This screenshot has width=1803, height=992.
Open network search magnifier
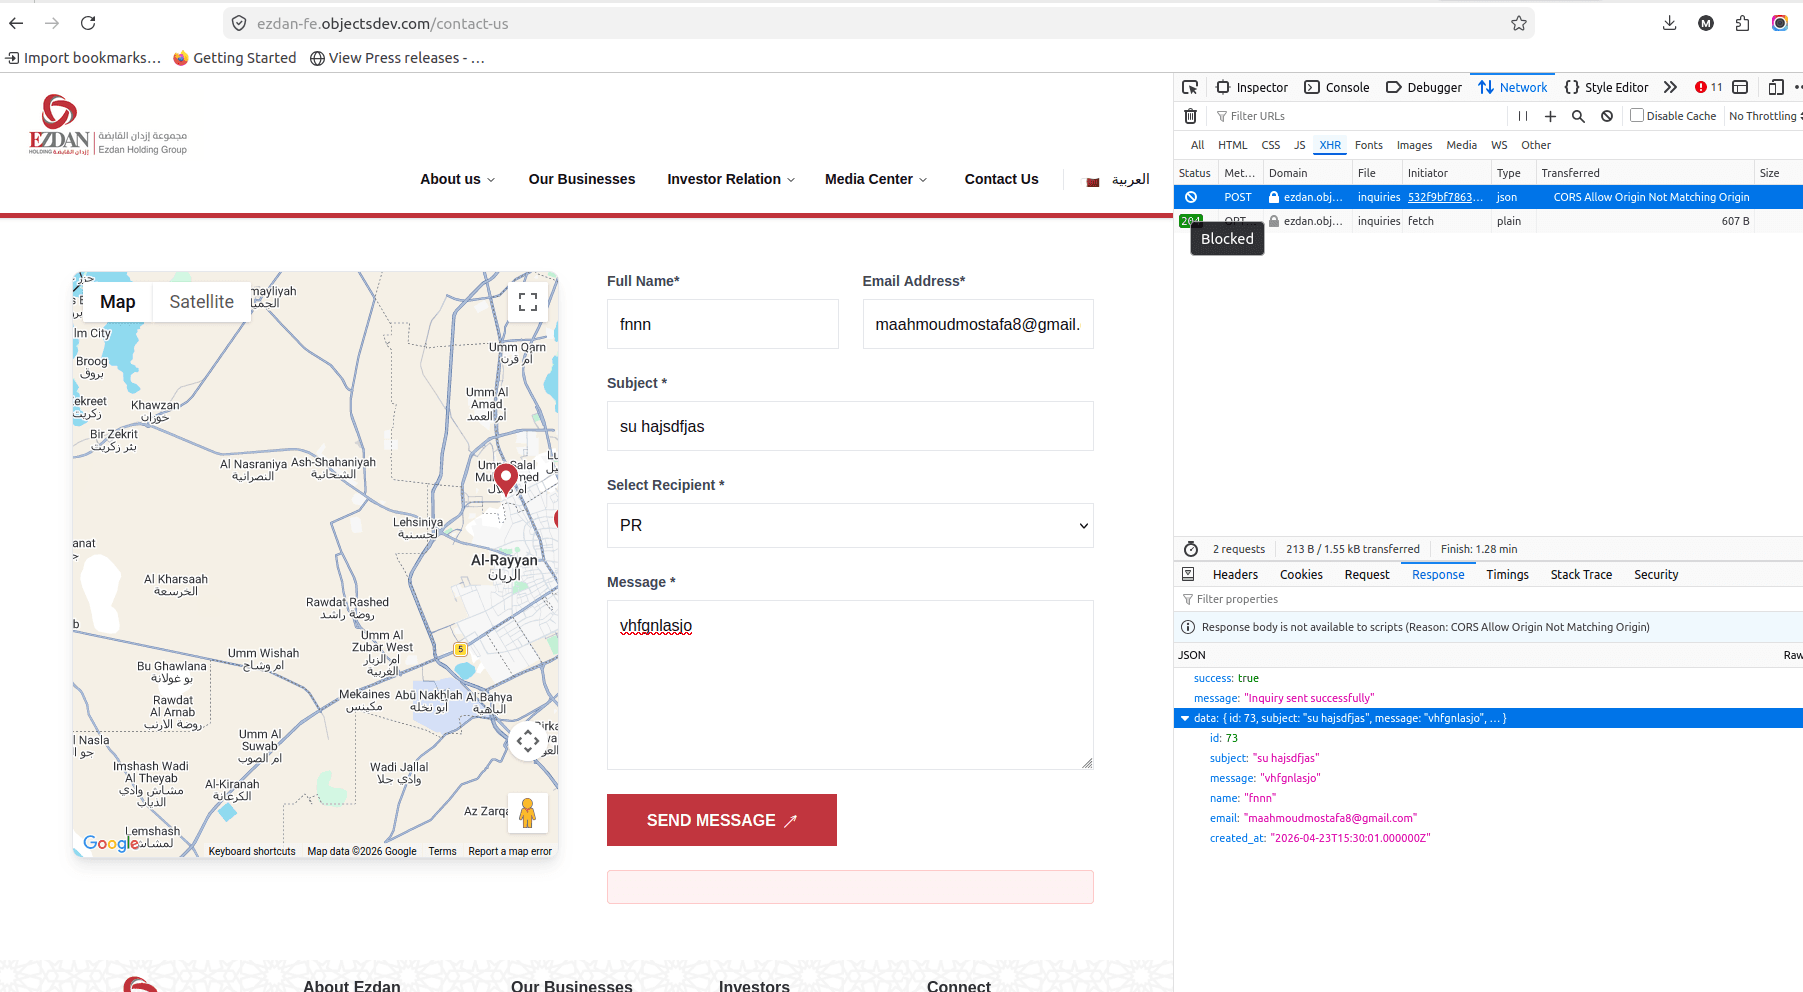point(1578,116)
